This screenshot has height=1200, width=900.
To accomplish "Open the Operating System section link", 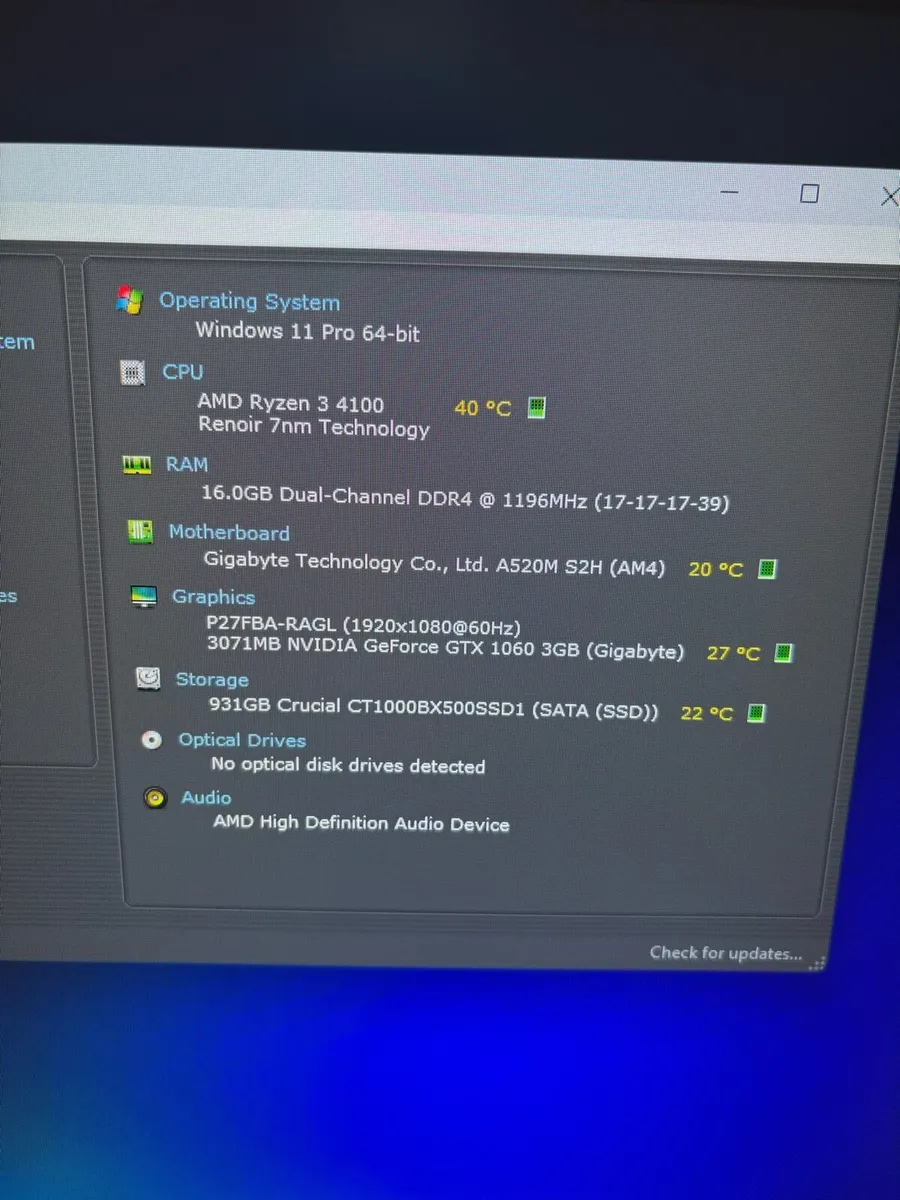I will coord(249,301).
